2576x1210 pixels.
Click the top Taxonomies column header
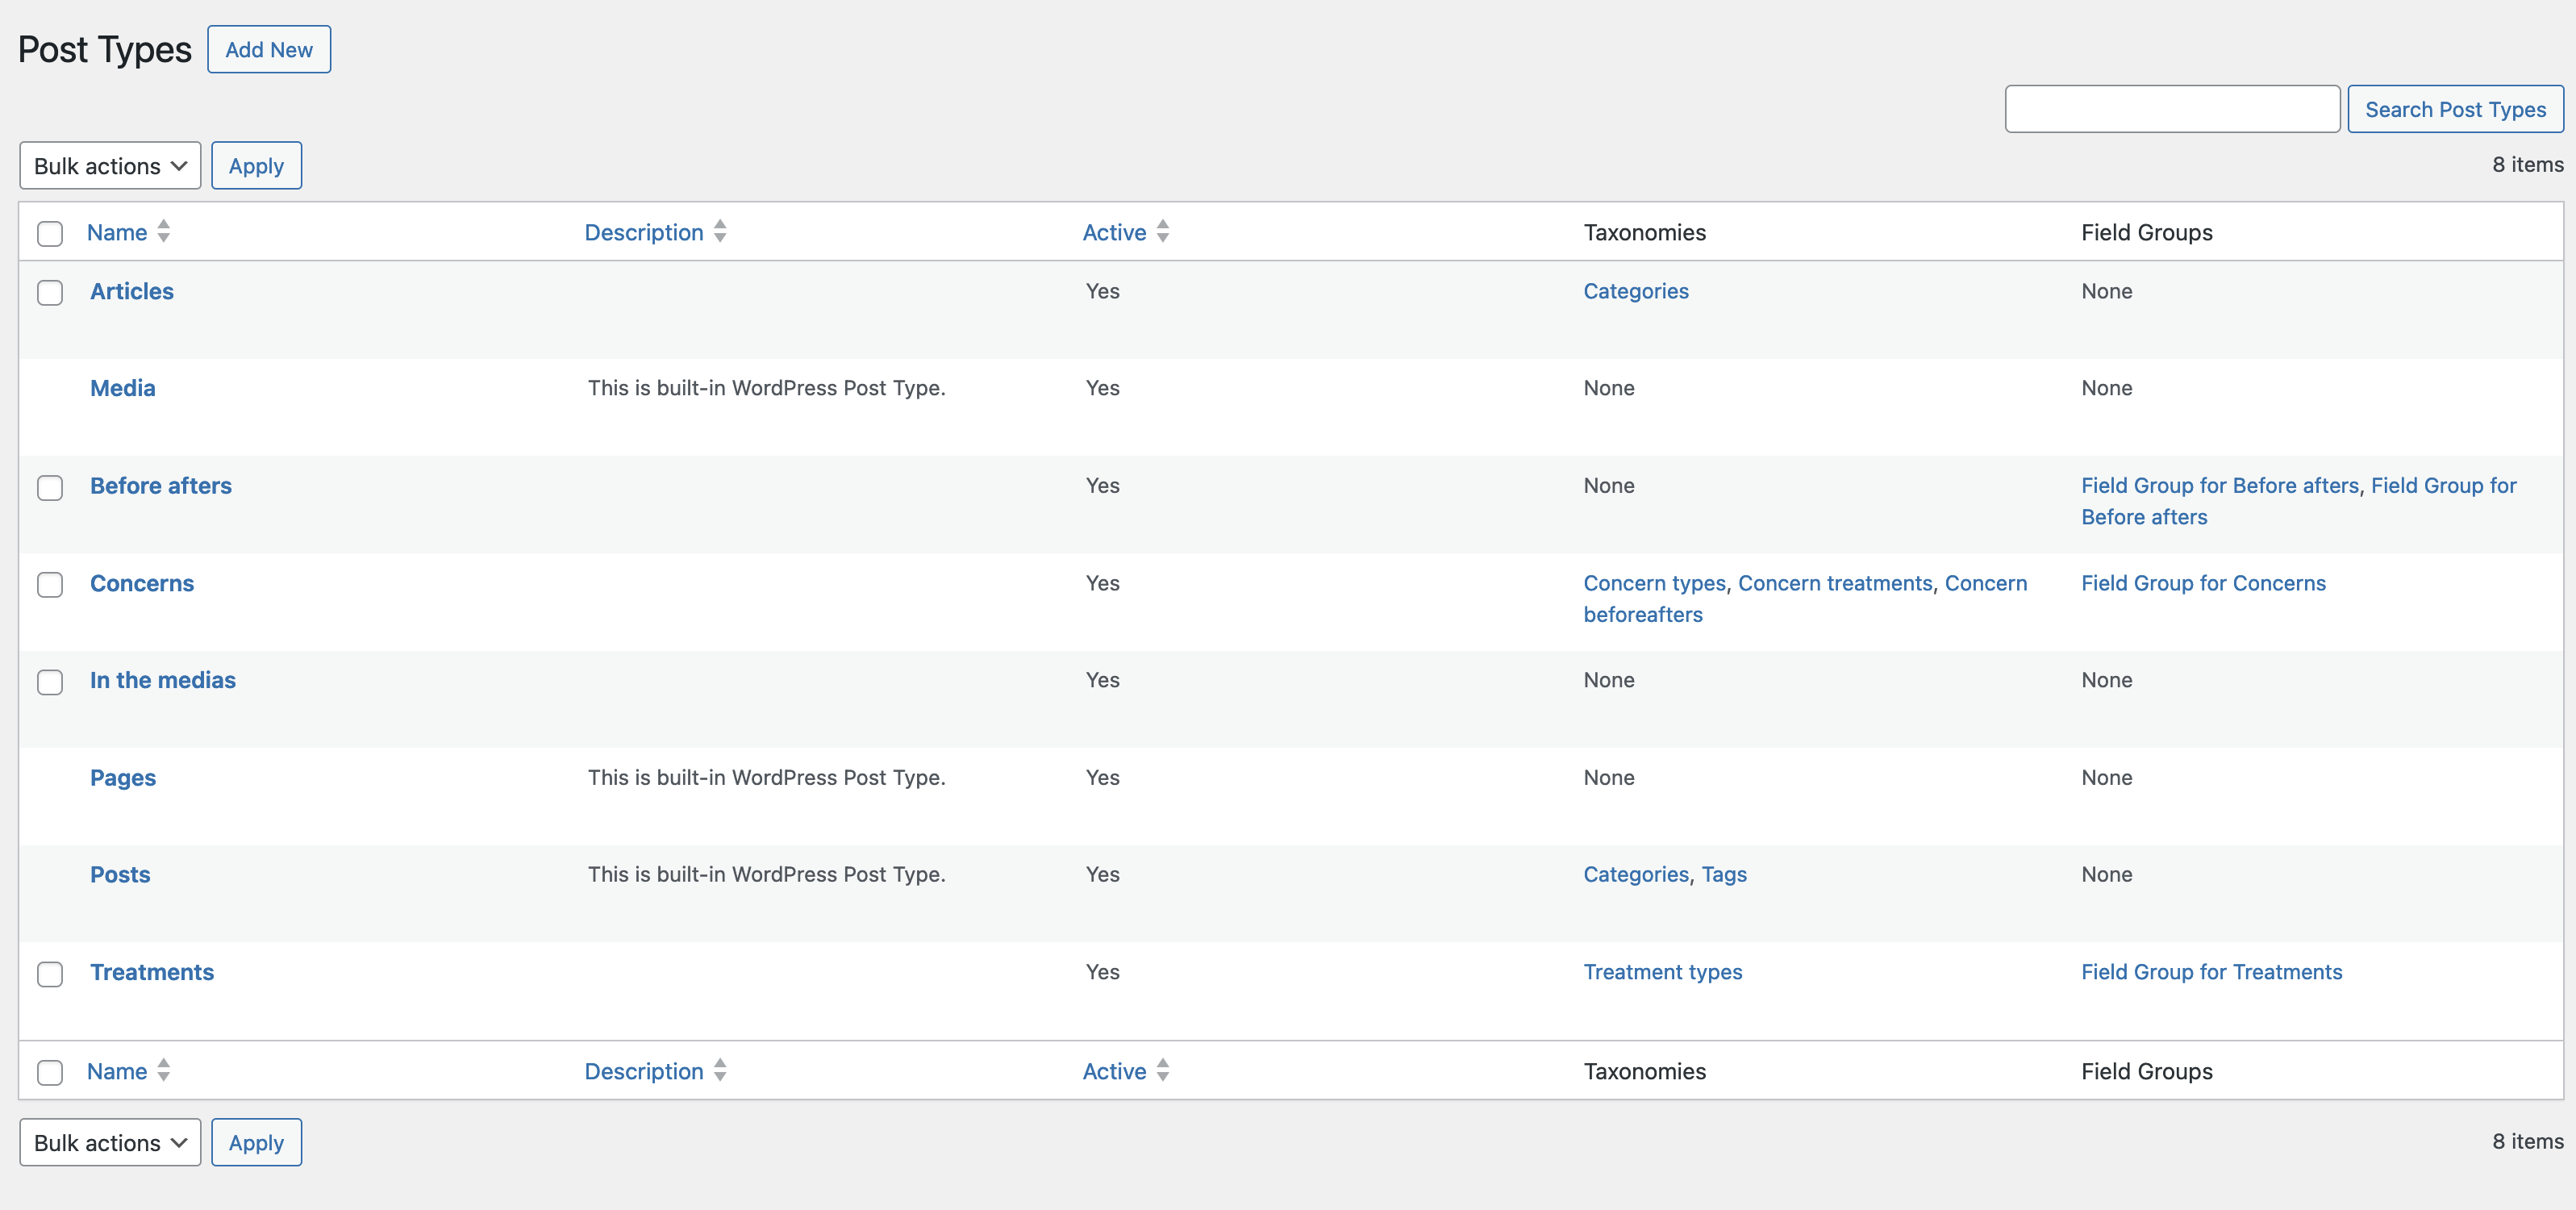point(1645,232)
